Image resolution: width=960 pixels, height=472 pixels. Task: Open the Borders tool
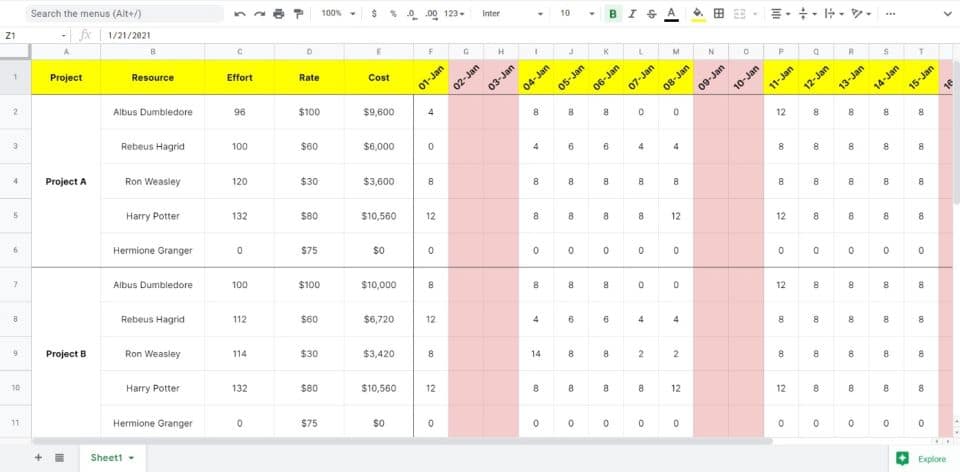tap(719, 13)
